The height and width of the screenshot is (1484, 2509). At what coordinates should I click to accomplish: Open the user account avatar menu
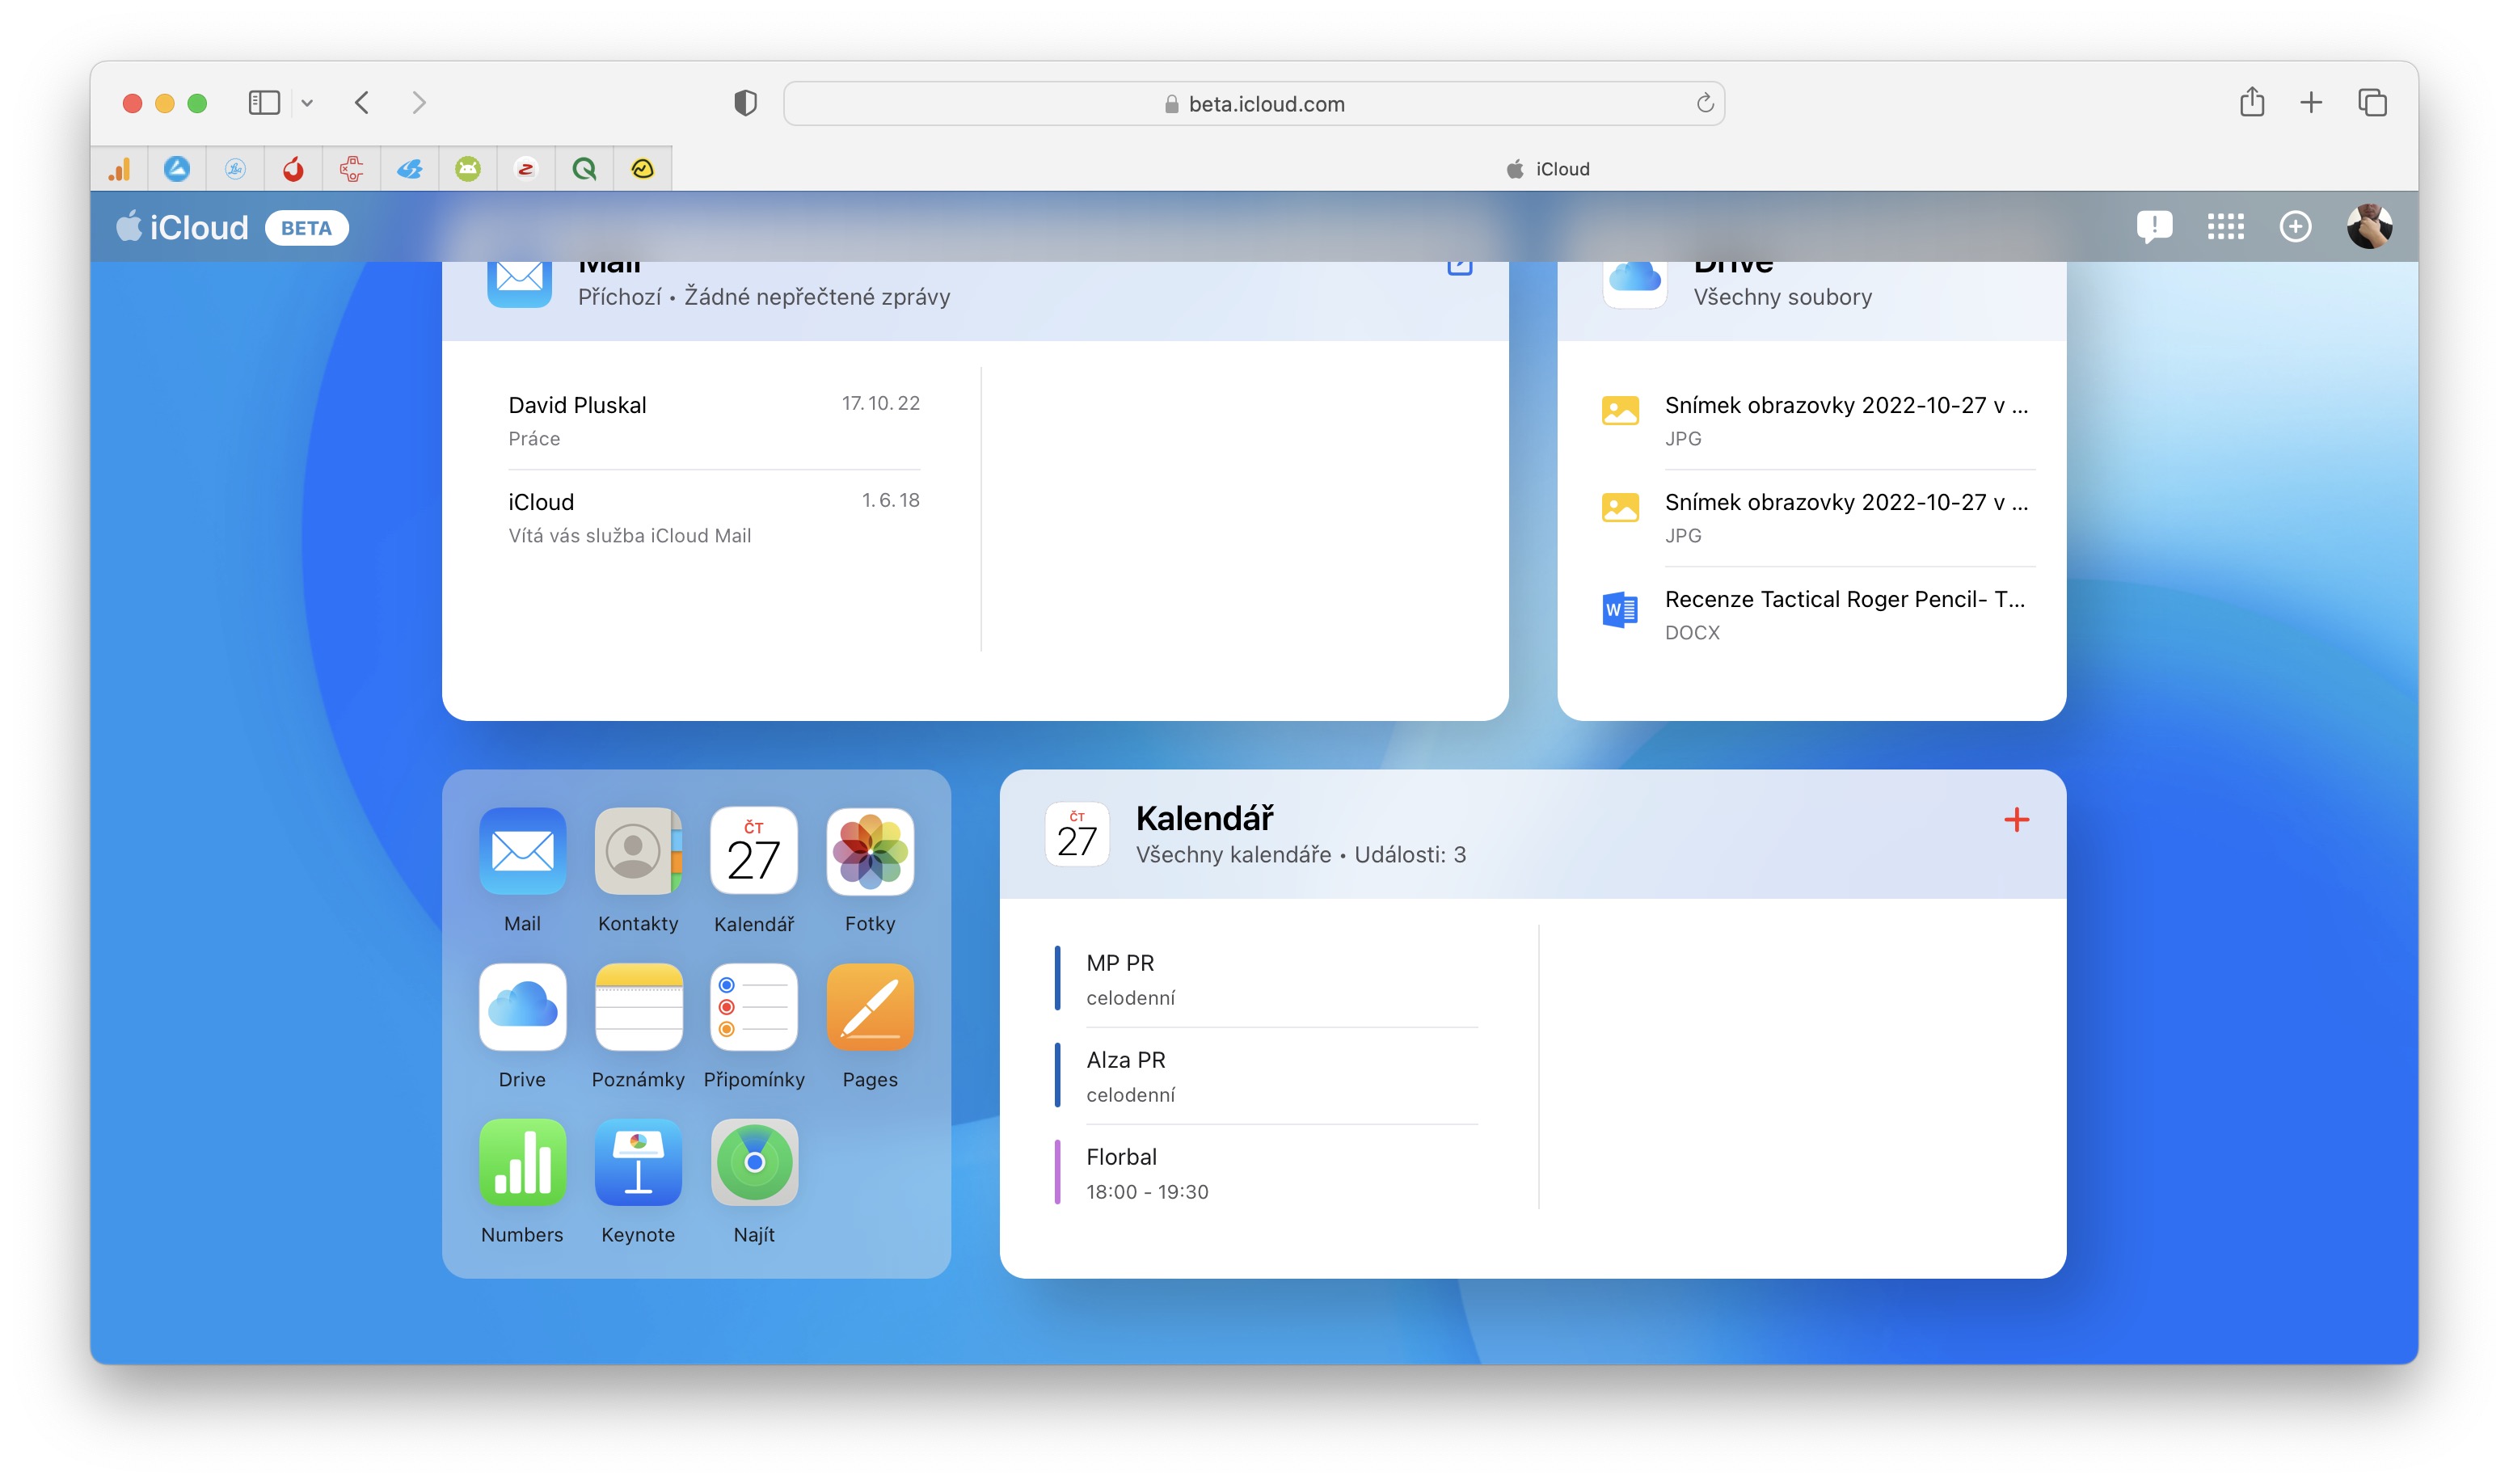2369,227
